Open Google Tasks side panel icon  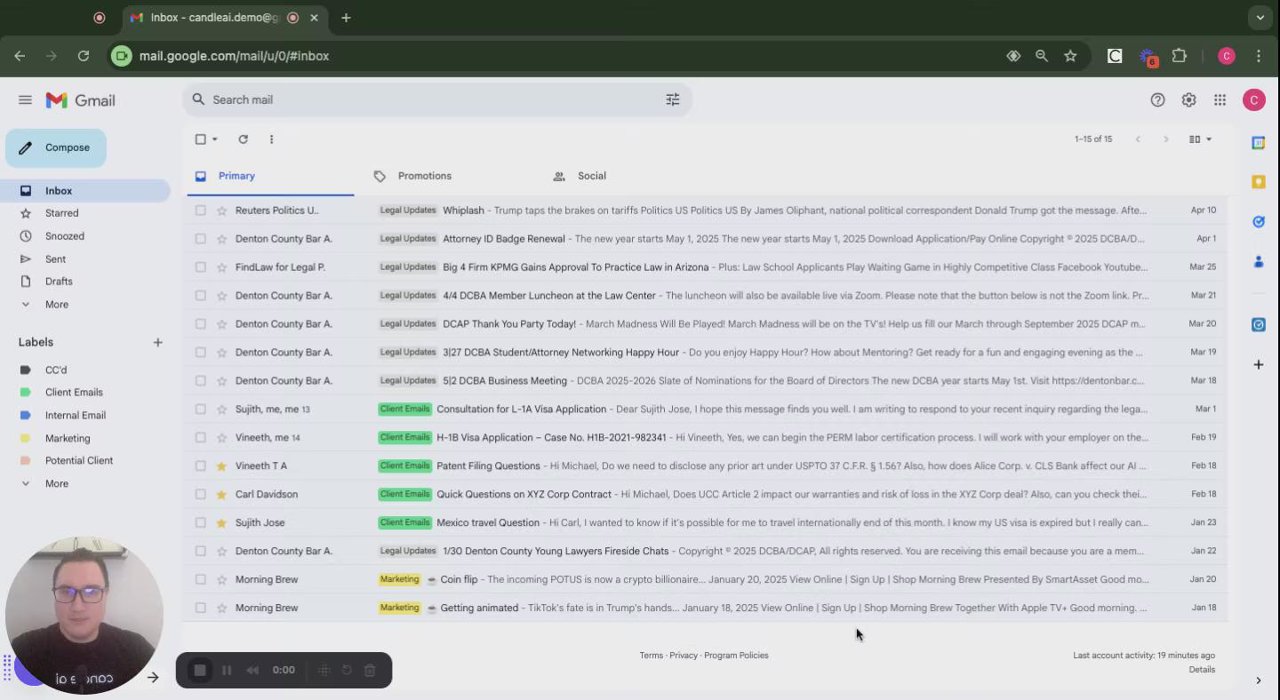1258,222
